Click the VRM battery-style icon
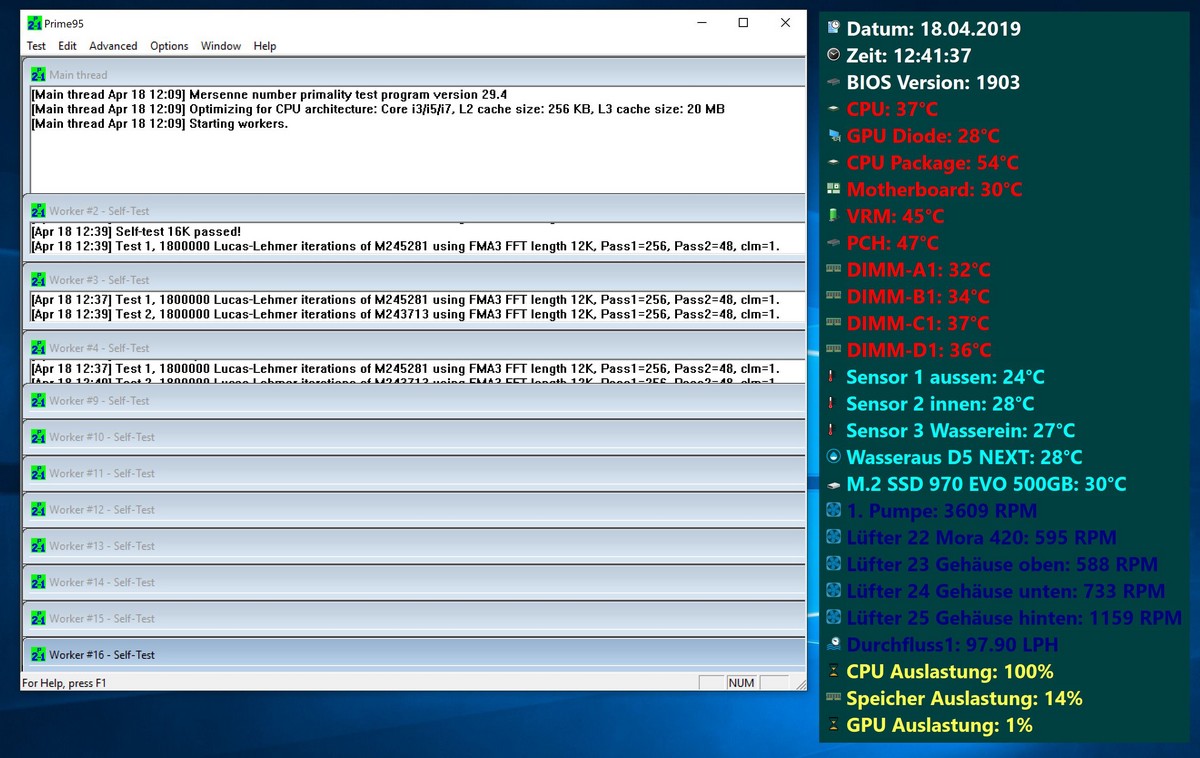The width and height of the screenshot is (1200, 758). click(834, 216)
